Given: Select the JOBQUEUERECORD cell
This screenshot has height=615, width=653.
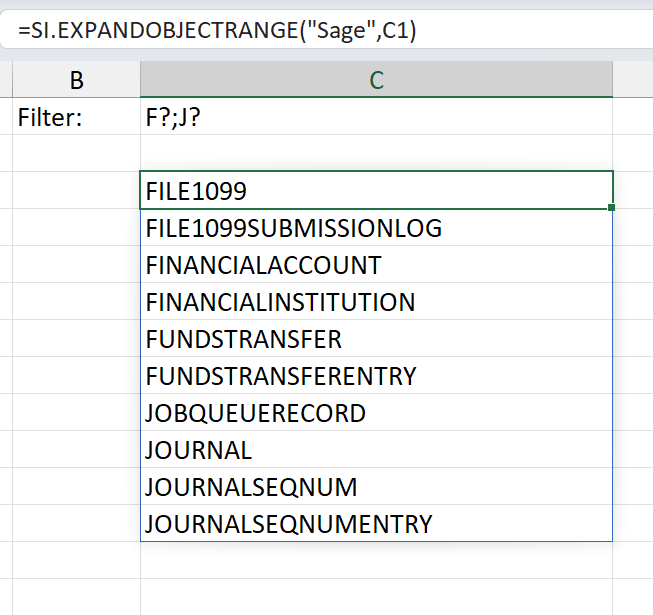Looking at the screenshot, I should pyautogui.click(x=376, y=412).
